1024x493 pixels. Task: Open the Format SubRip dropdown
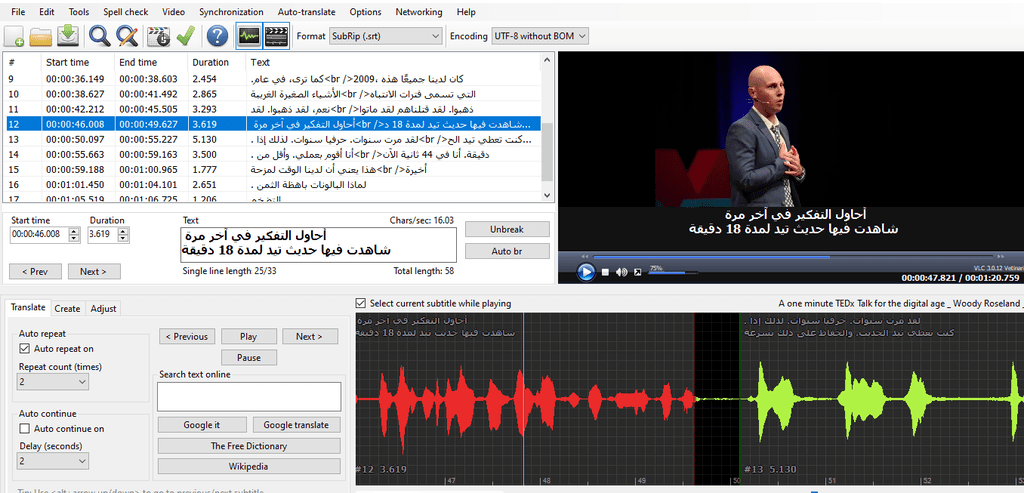[385, 36]
